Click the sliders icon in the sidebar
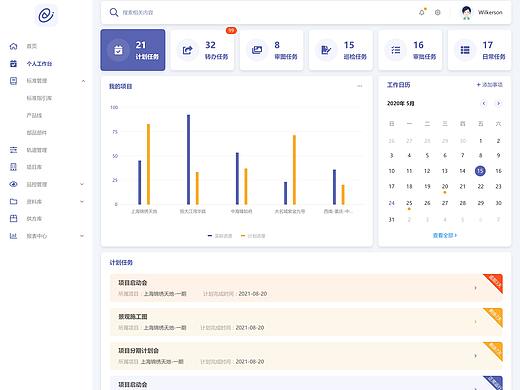 (x=13, y=150)
